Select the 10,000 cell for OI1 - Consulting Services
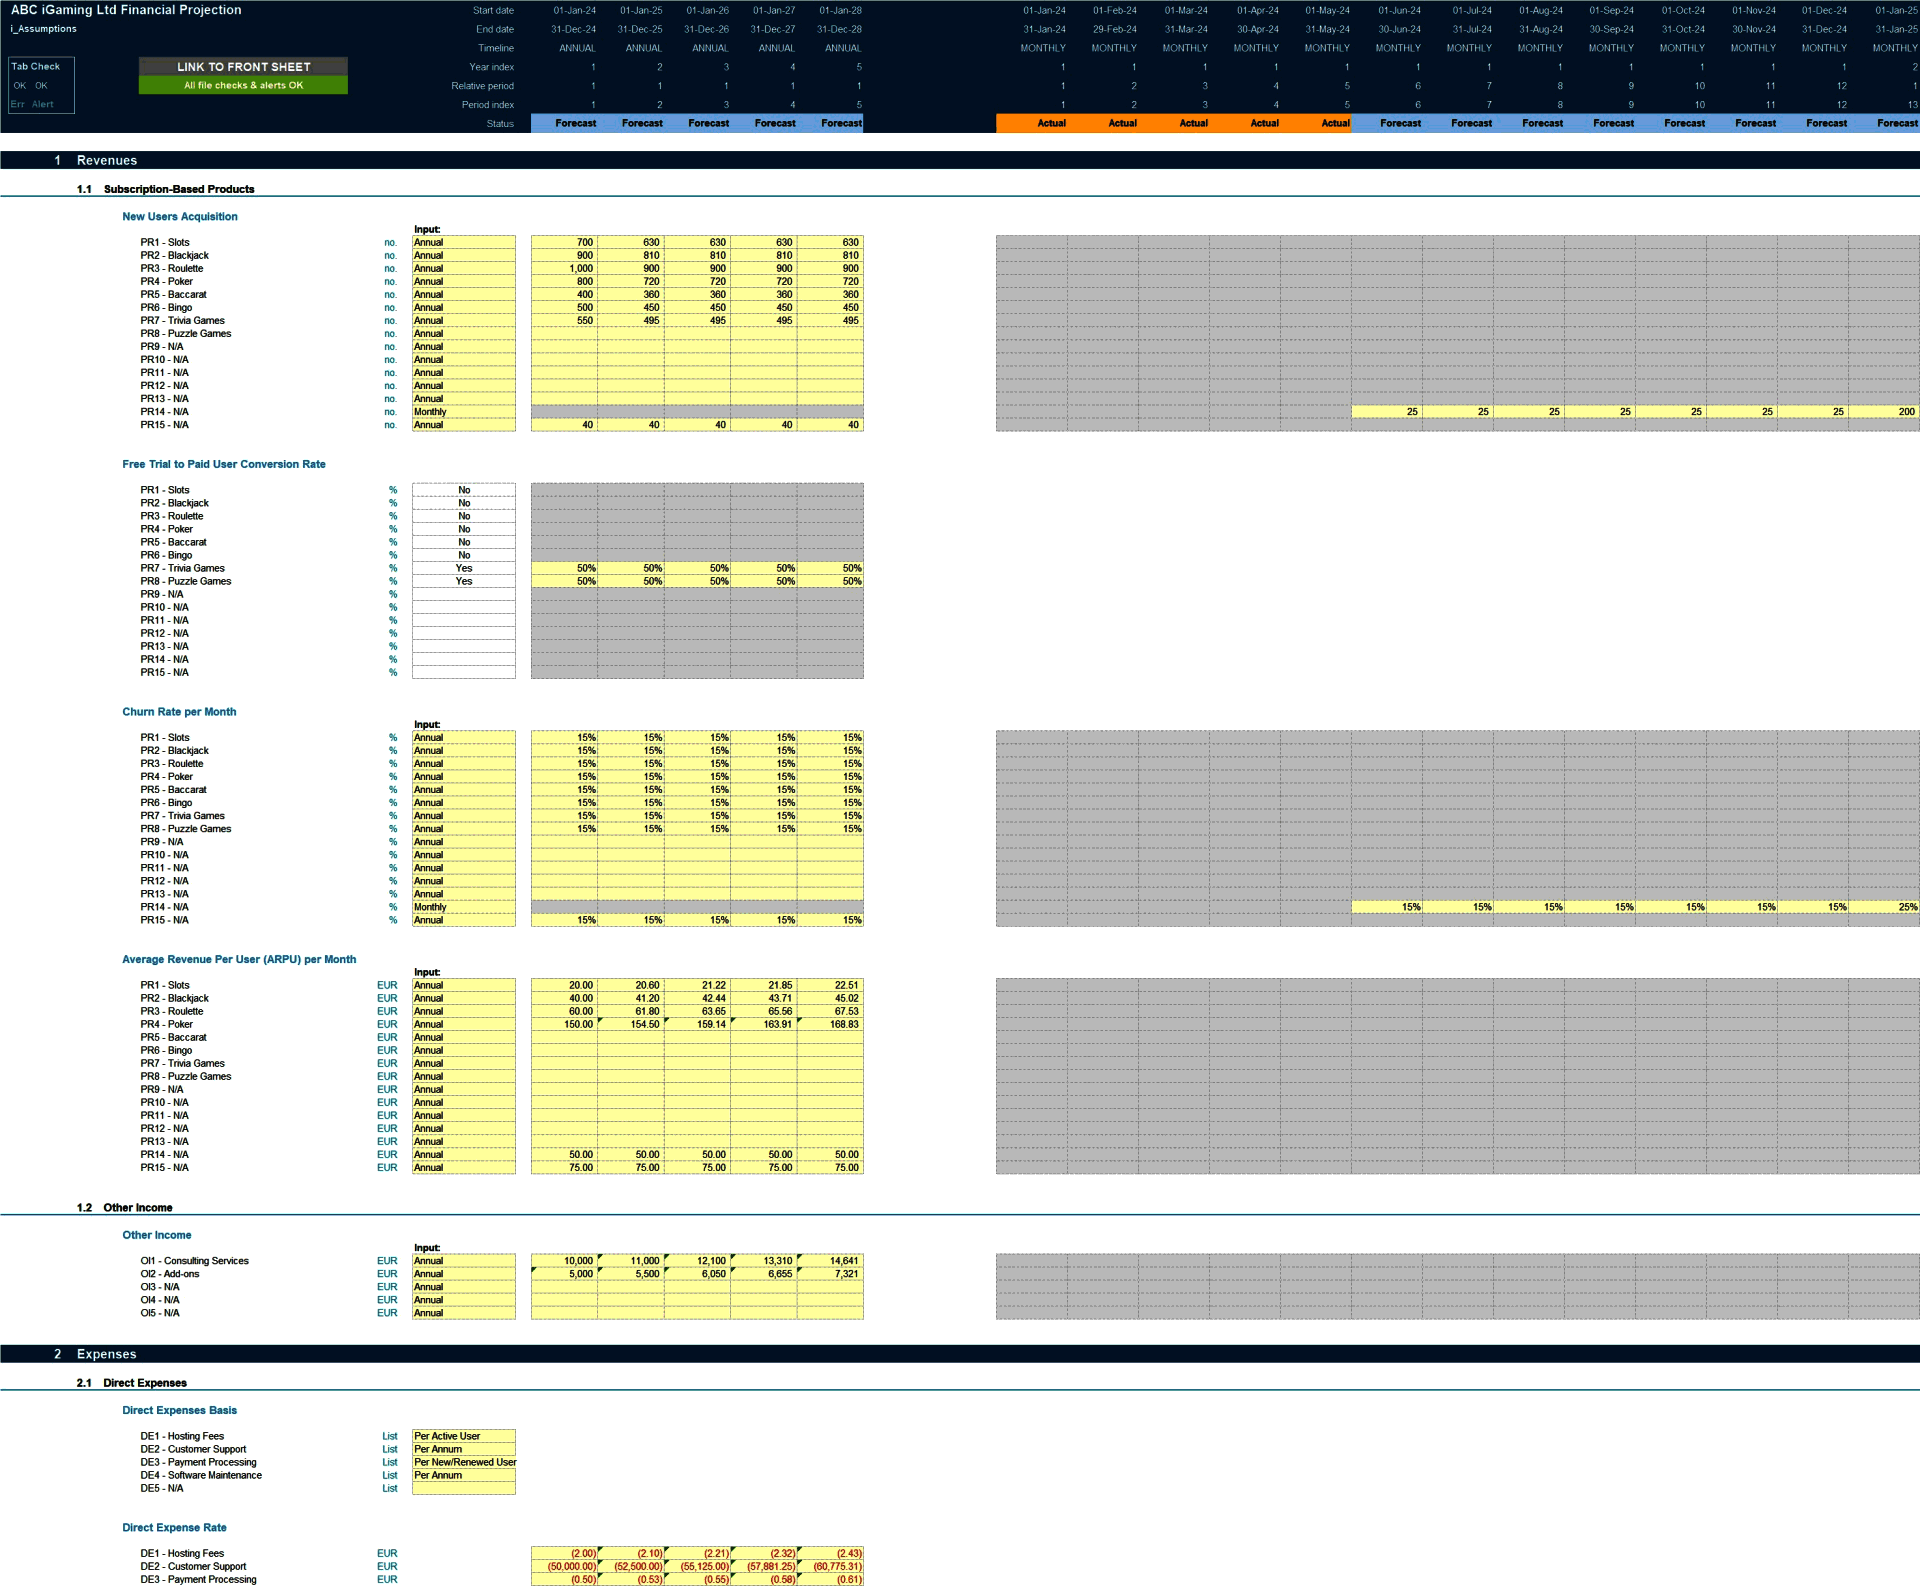This screenshot has width=1920, height=1586. (x=564, y=1261)
